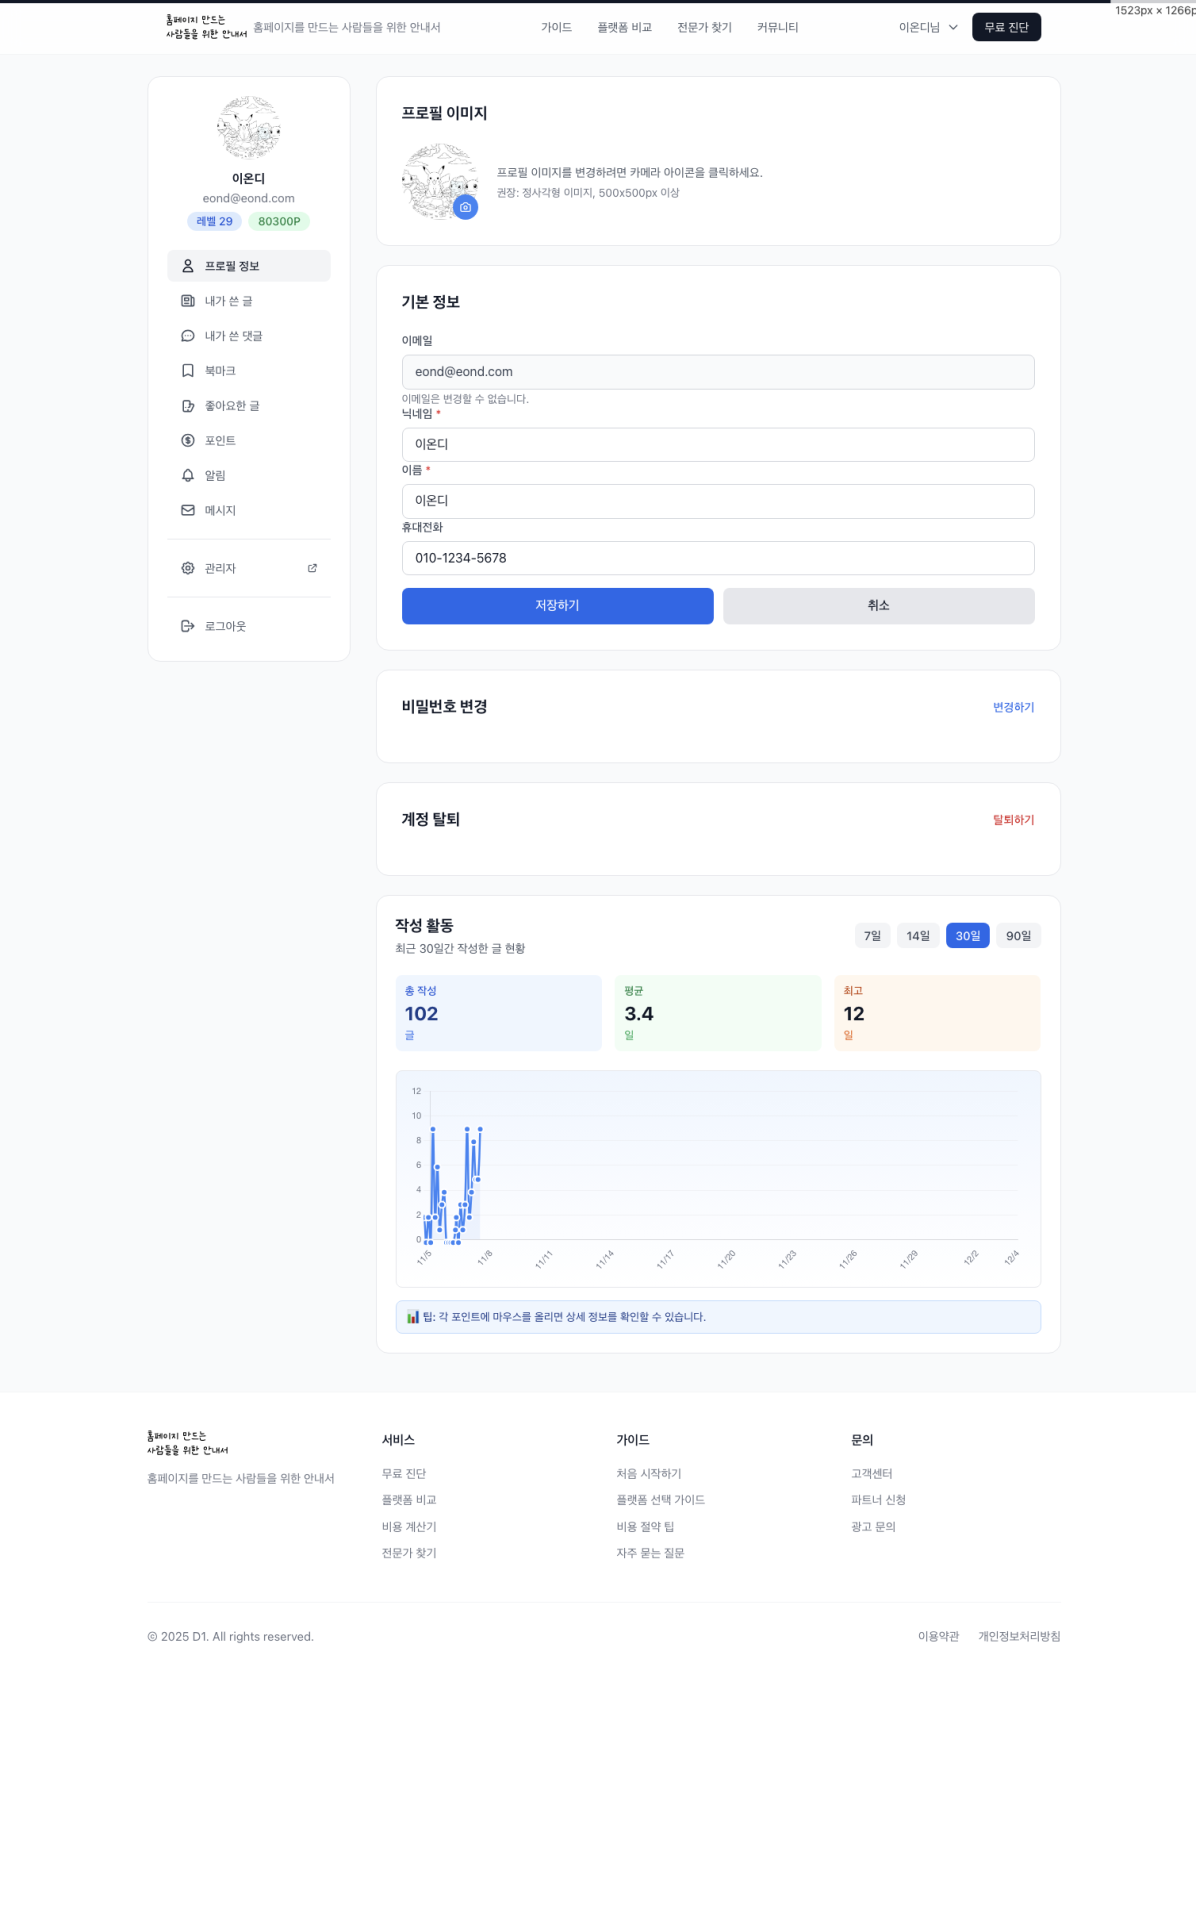Click the comments speech bubble icon

(188, 336)
